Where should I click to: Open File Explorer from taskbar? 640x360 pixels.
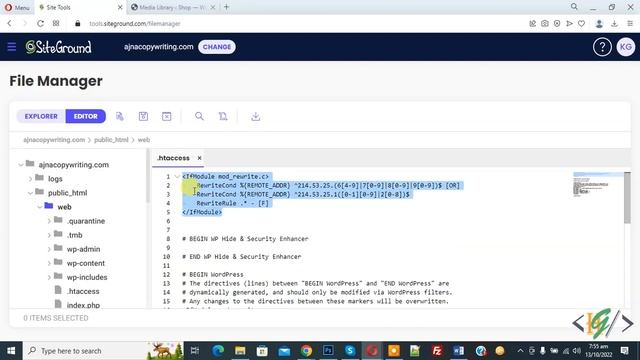(x=240, y=351)
